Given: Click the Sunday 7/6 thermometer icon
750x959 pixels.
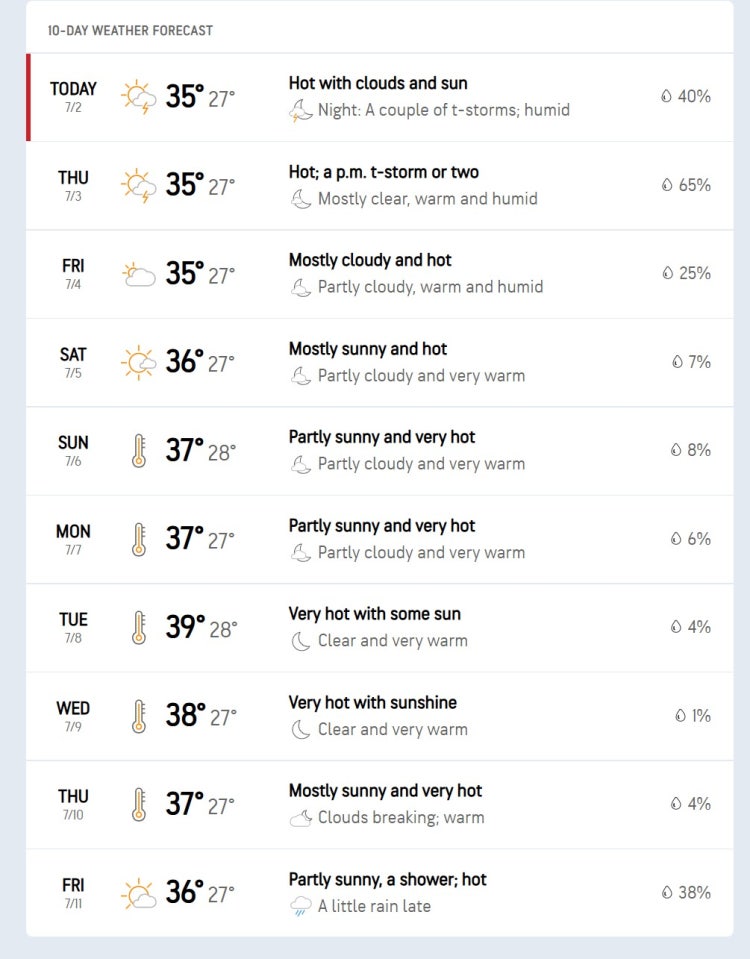Looking at the screenshot, I should pos(139,451).
